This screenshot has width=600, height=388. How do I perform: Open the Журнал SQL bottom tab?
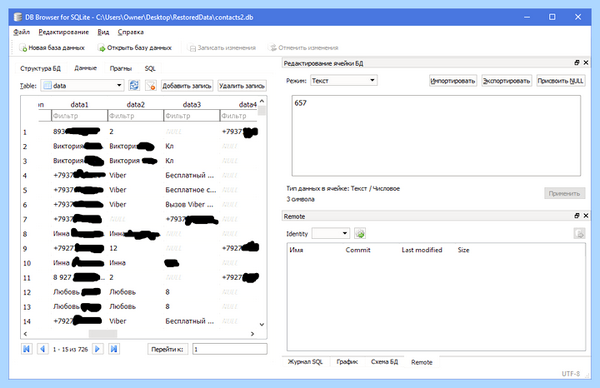tap(305, 362)
